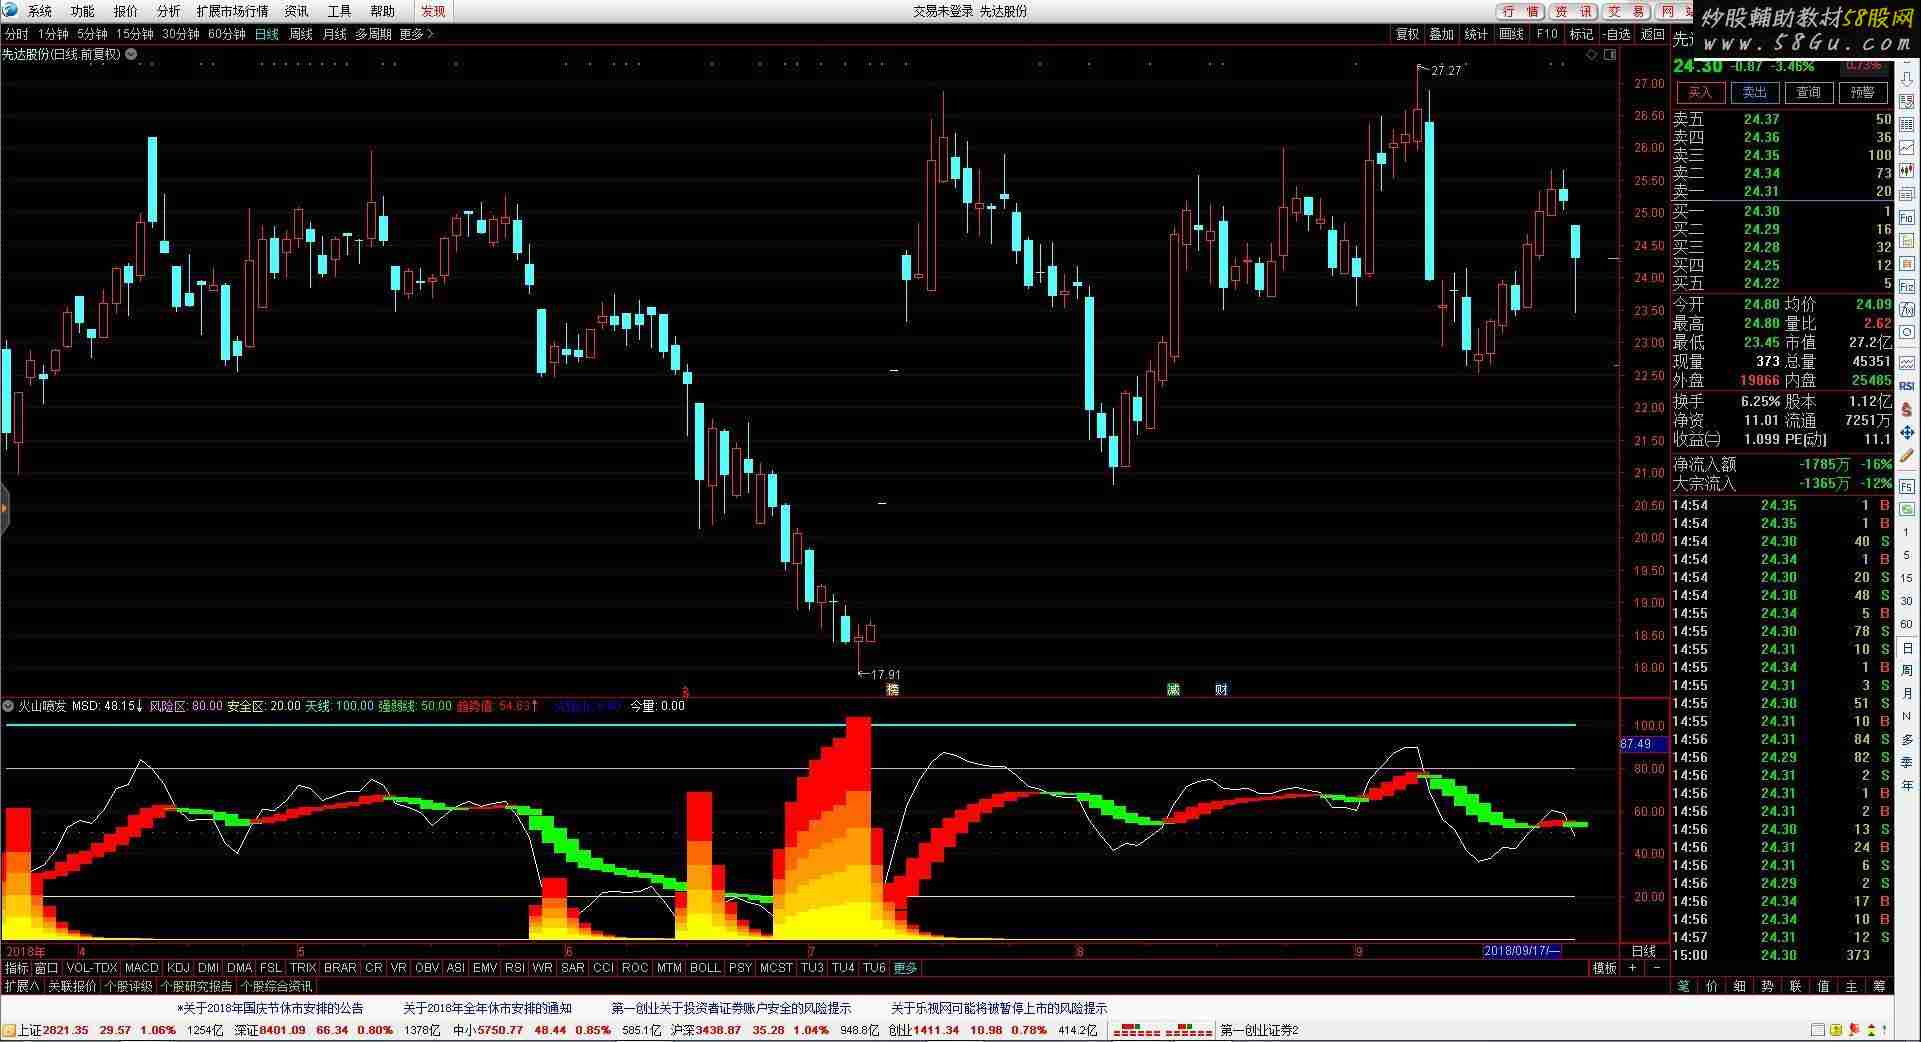Click the minus button next to 模板
1921x1042 pixels.
(x=1657, y=967)
